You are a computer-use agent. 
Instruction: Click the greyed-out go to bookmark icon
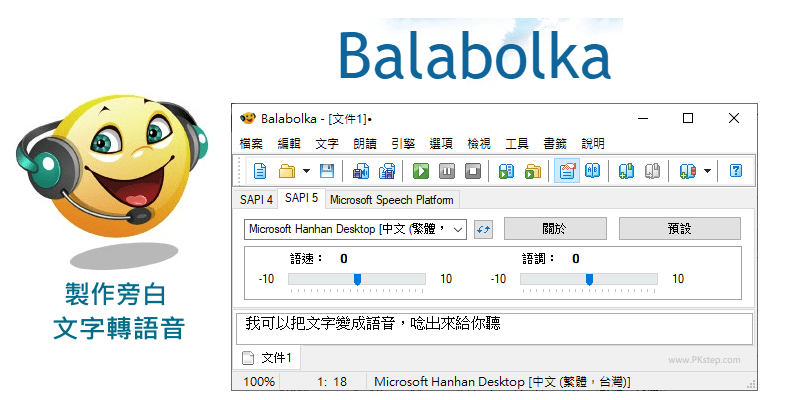652,170
